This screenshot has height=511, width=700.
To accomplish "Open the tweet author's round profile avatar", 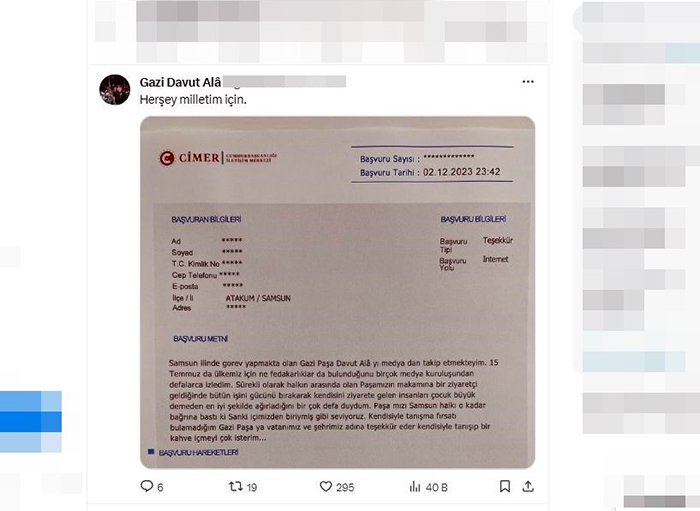I will pos(115,90).
